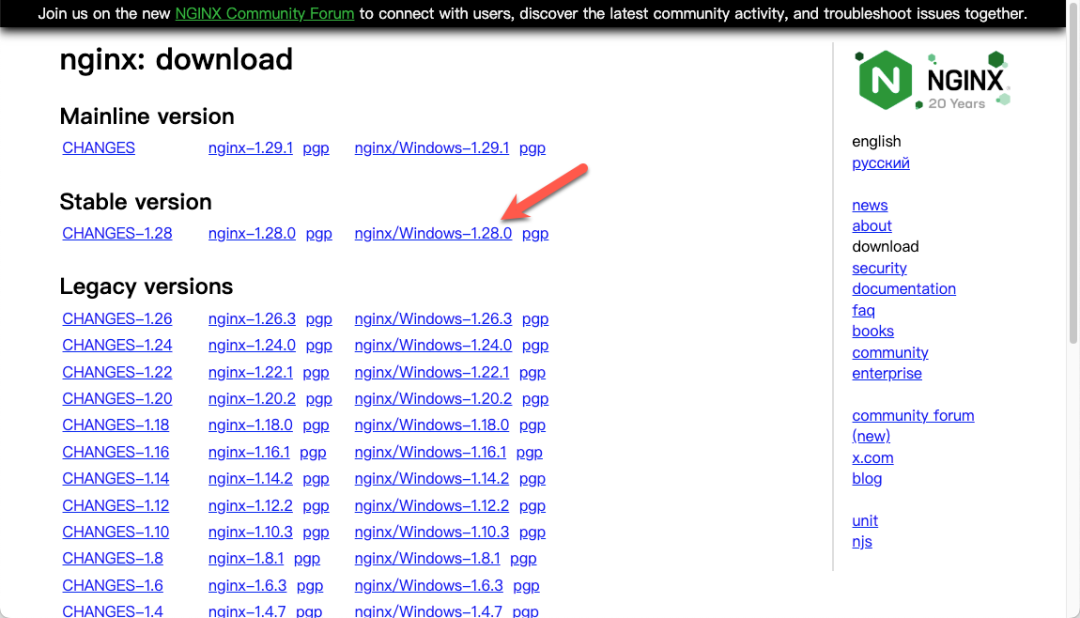1080x618 pixels.
Task: Open CHANGES-1.28 changelog
Action: click(117, 233)
